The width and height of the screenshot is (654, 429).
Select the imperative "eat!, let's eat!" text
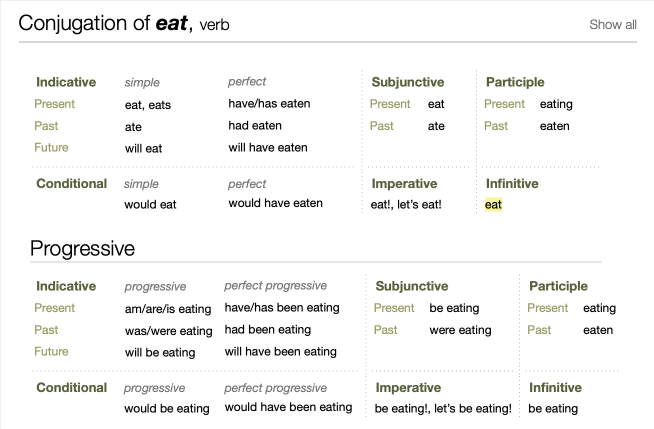[x=406, y=205]
